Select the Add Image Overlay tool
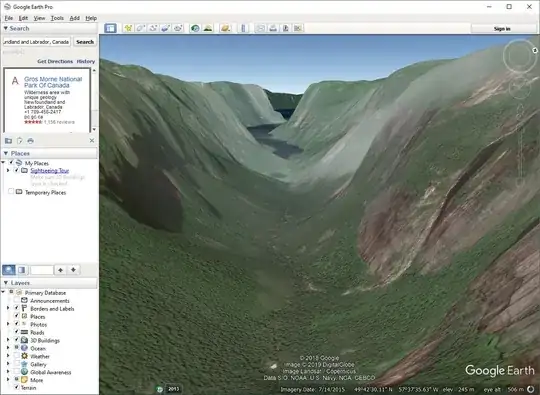This screenshot has height=395, width=540. pos(166,28)
